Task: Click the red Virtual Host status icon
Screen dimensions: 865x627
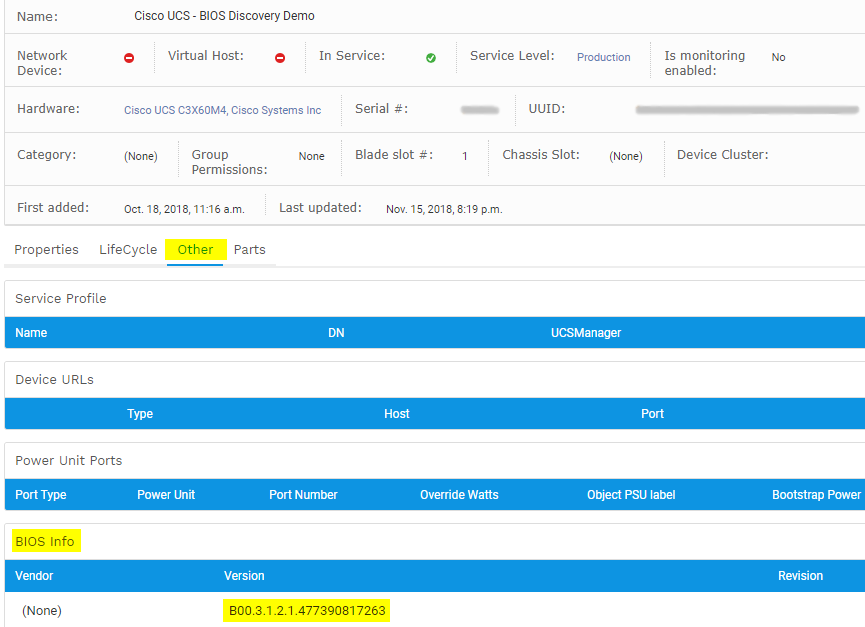Action: point(280,58)
